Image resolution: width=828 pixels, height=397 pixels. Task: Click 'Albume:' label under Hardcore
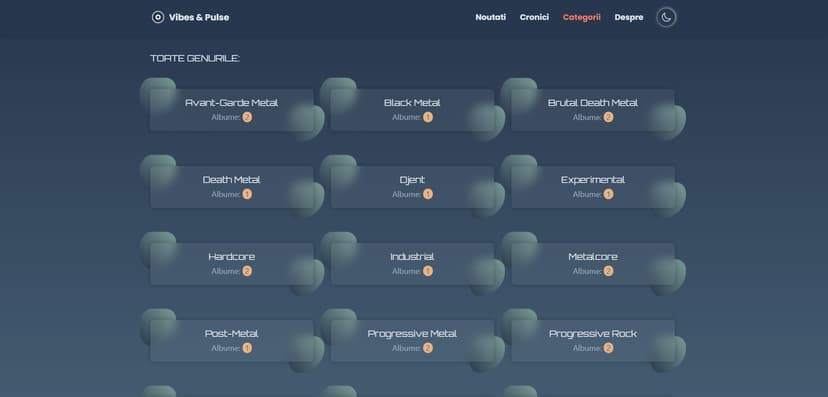click(x=225, y=271)
